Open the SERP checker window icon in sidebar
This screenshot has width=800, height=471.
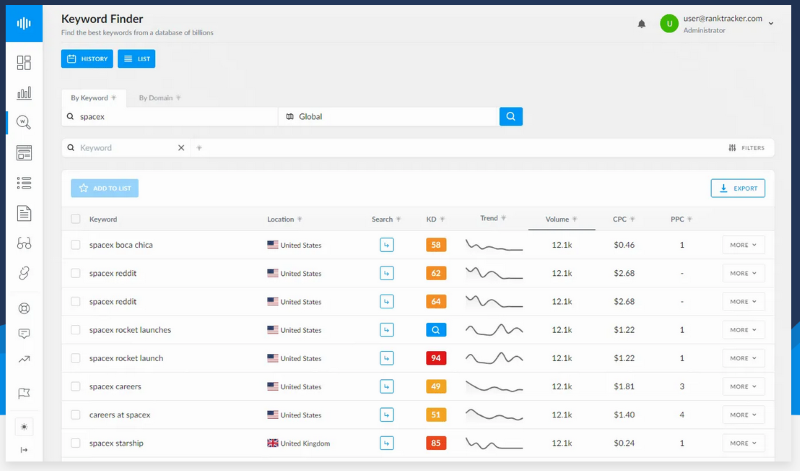24,153
